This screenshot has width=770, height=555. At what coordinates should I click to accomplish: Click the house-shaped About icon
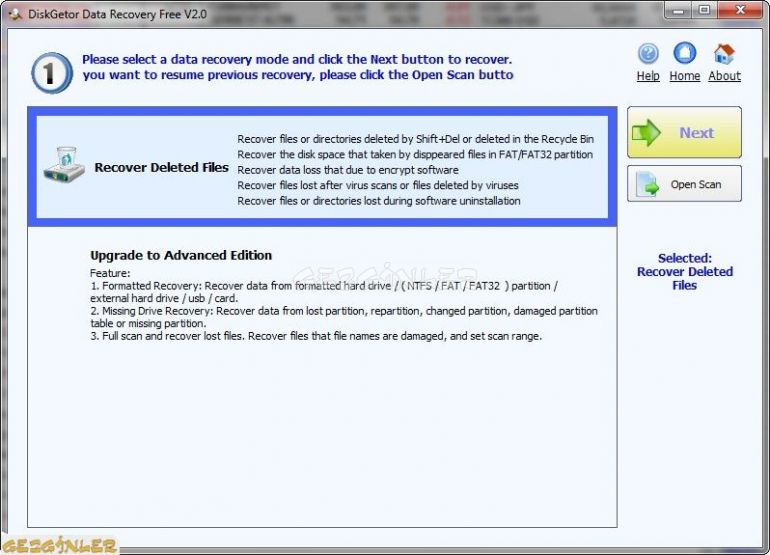pos(724,54)
